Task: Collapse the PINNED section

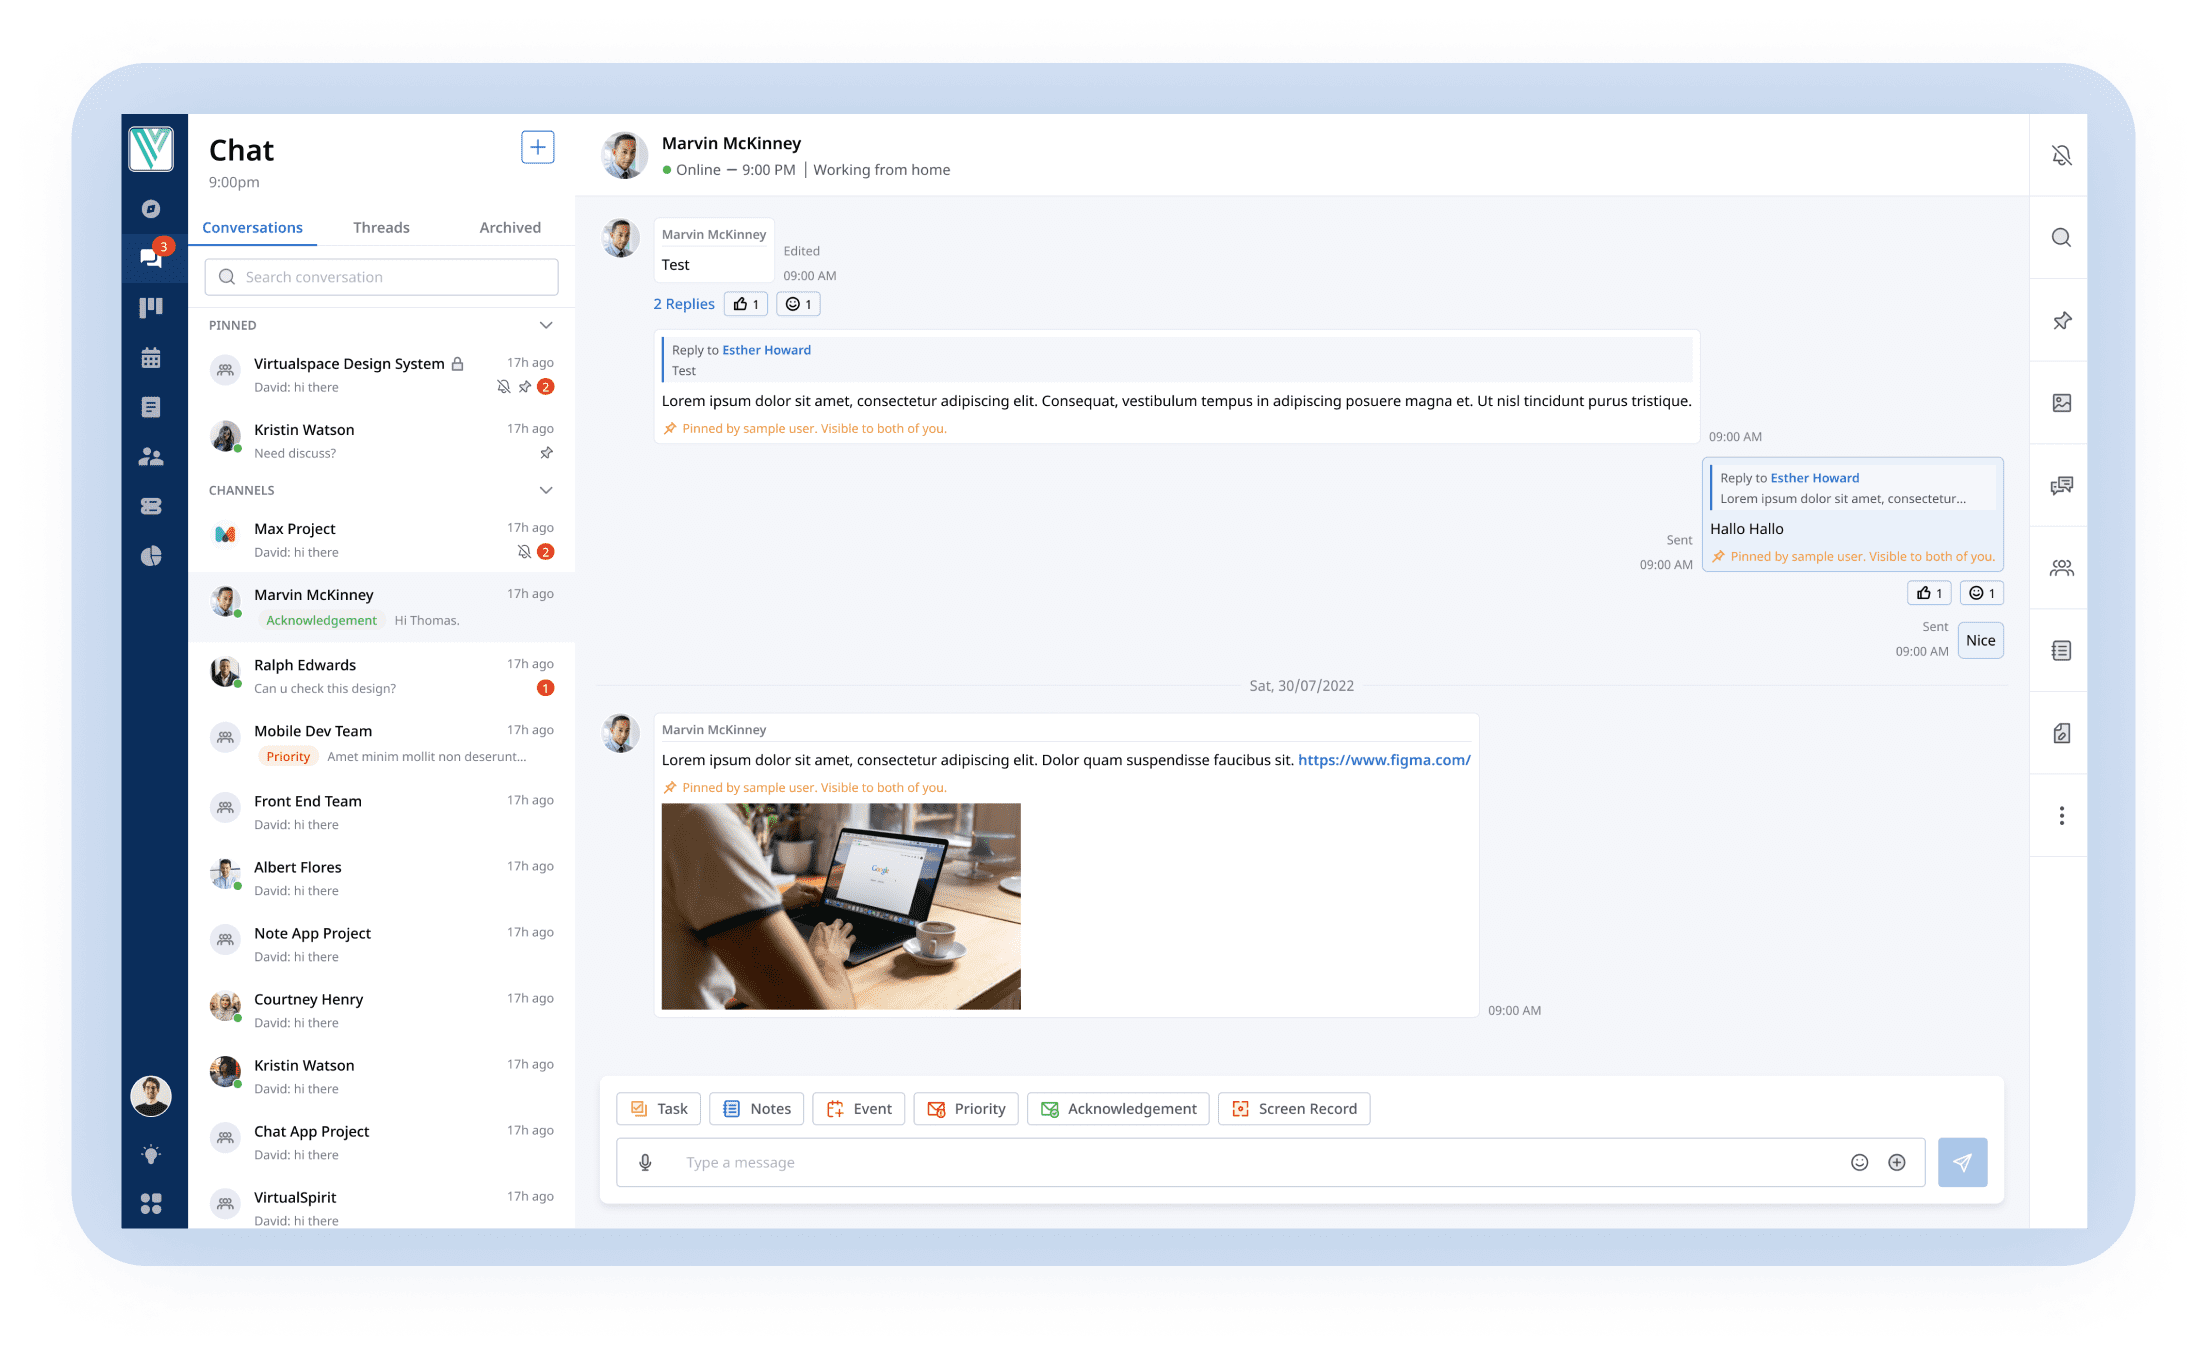Action: coord(546,325)
